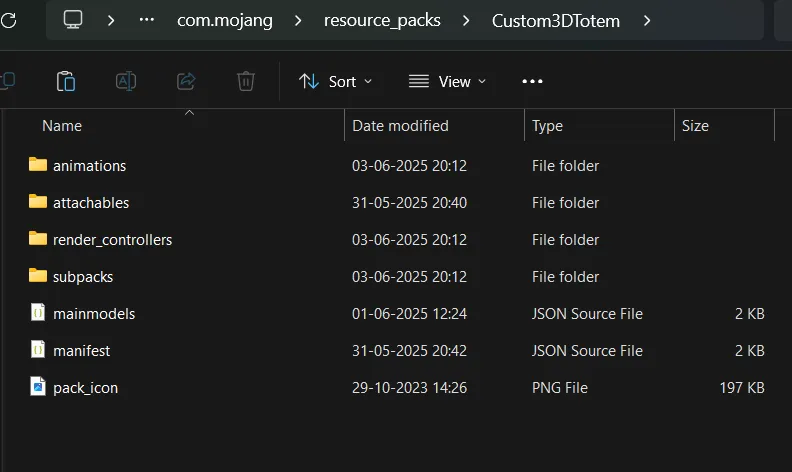Click the Share icon in toolbar
This screenshot has width=792, height=472.
click(186, 81)
